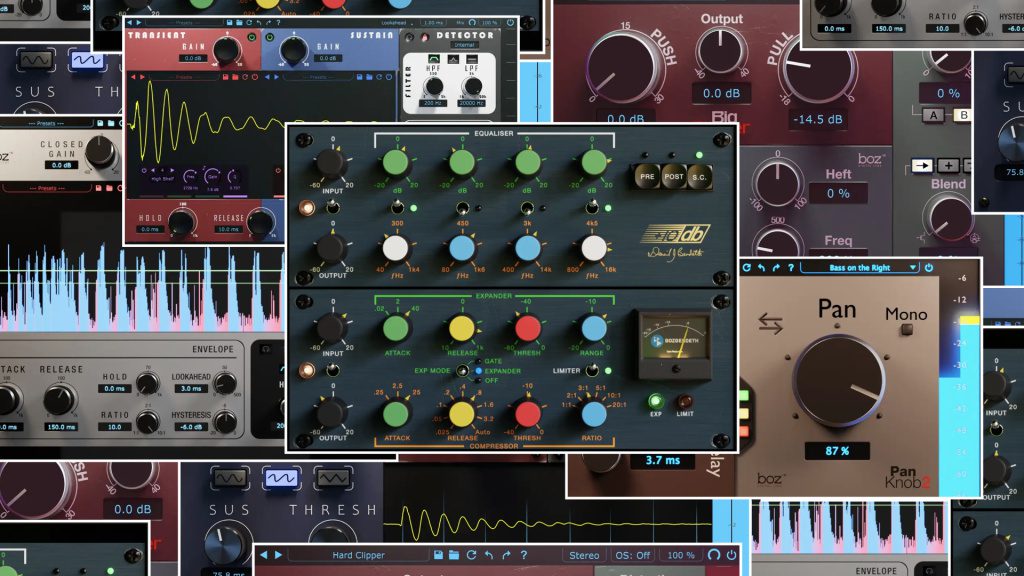This screenshot has width=1024, height=576.
Task: Open Bass on the Right preset dropdown
Action: [x=859, y=268]
